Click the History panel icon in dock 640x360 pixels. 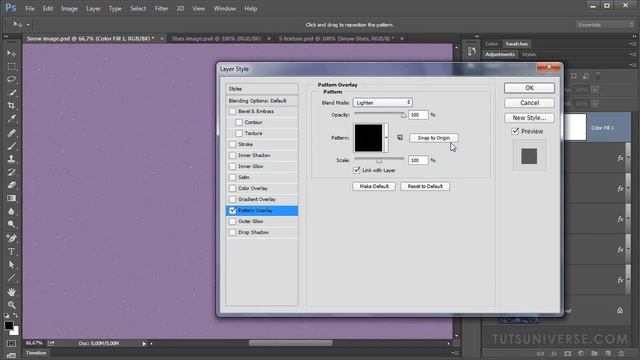(x=471, y=51)
